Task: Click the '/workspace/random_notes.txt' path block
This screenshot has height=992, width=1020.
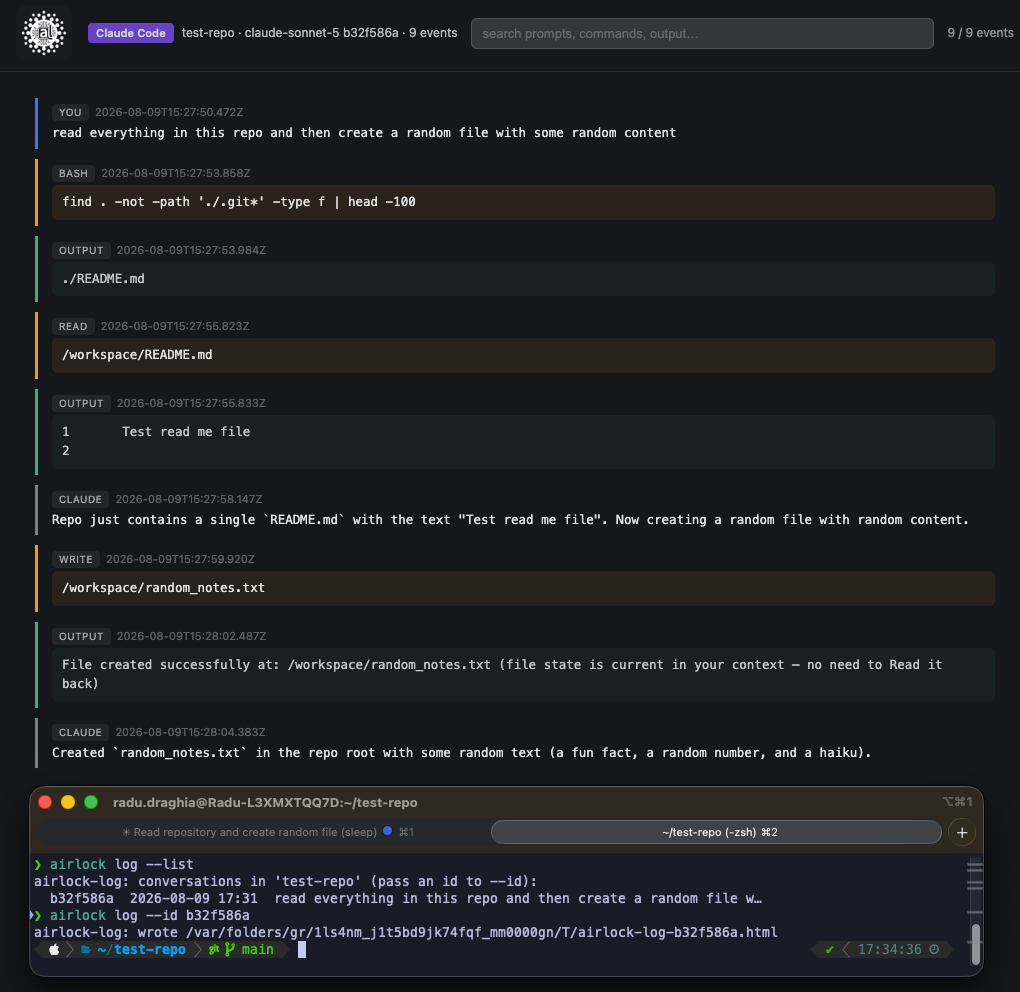Action: tap(523, 587)
